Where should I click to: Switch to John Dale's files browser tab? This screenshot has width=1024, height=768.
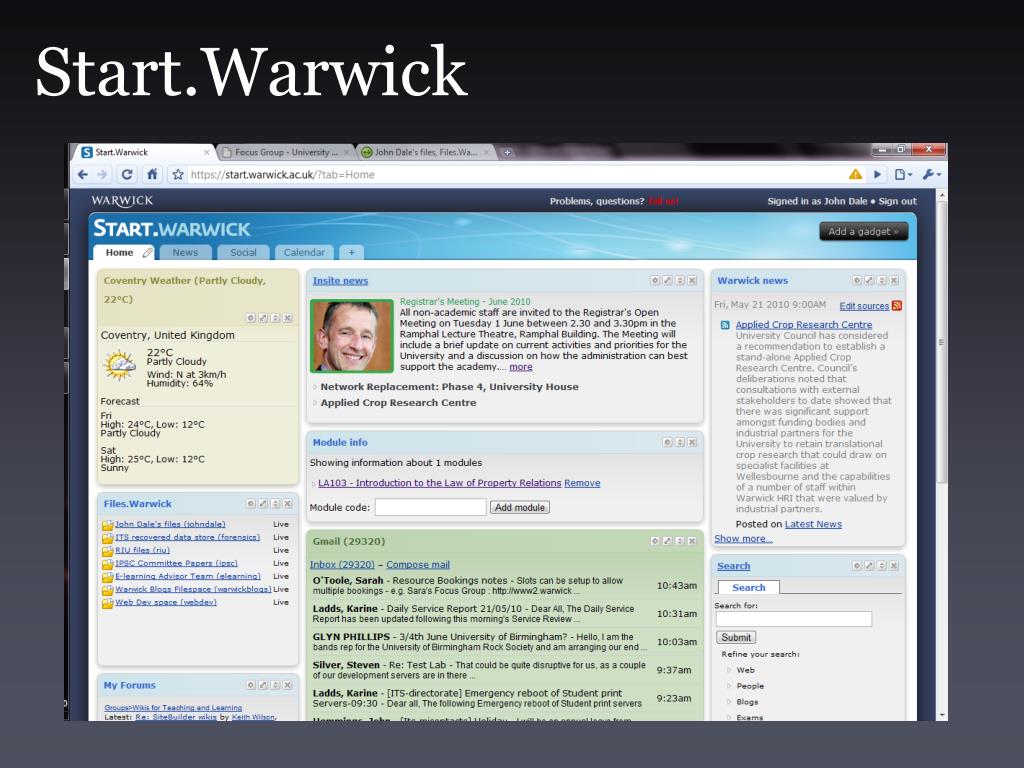tap(424, 152)
